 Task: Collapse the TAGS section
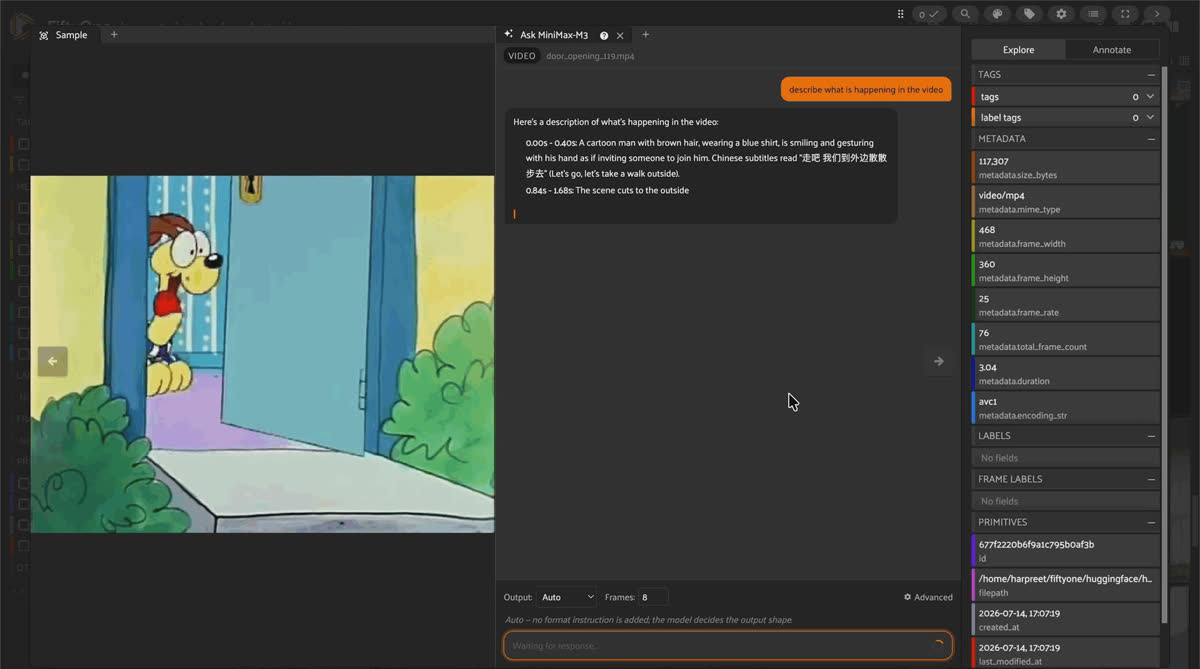[x=1151, y=75]
